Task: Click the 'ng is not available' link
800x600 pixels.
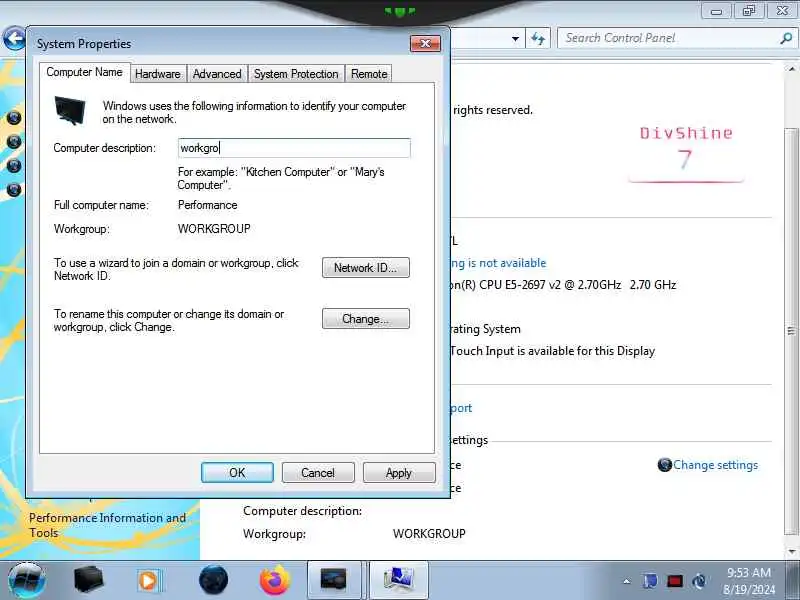Action: [x=498, y=263]
